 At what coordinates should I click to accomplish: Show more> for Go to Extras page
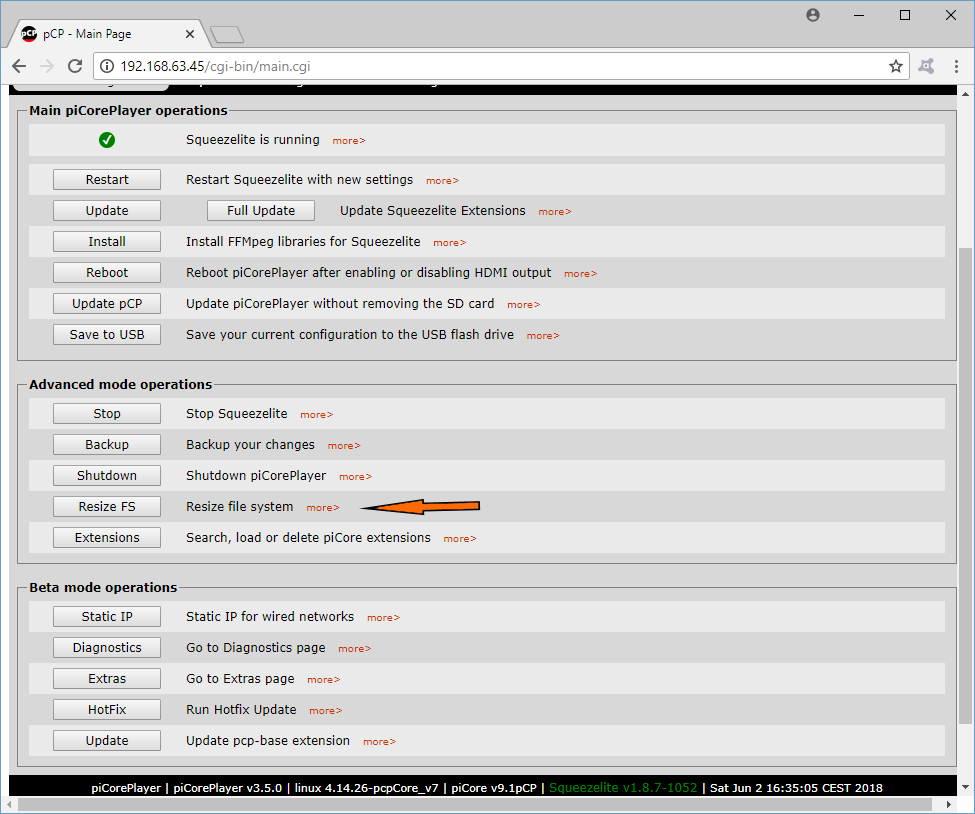(x=323, y=680)
